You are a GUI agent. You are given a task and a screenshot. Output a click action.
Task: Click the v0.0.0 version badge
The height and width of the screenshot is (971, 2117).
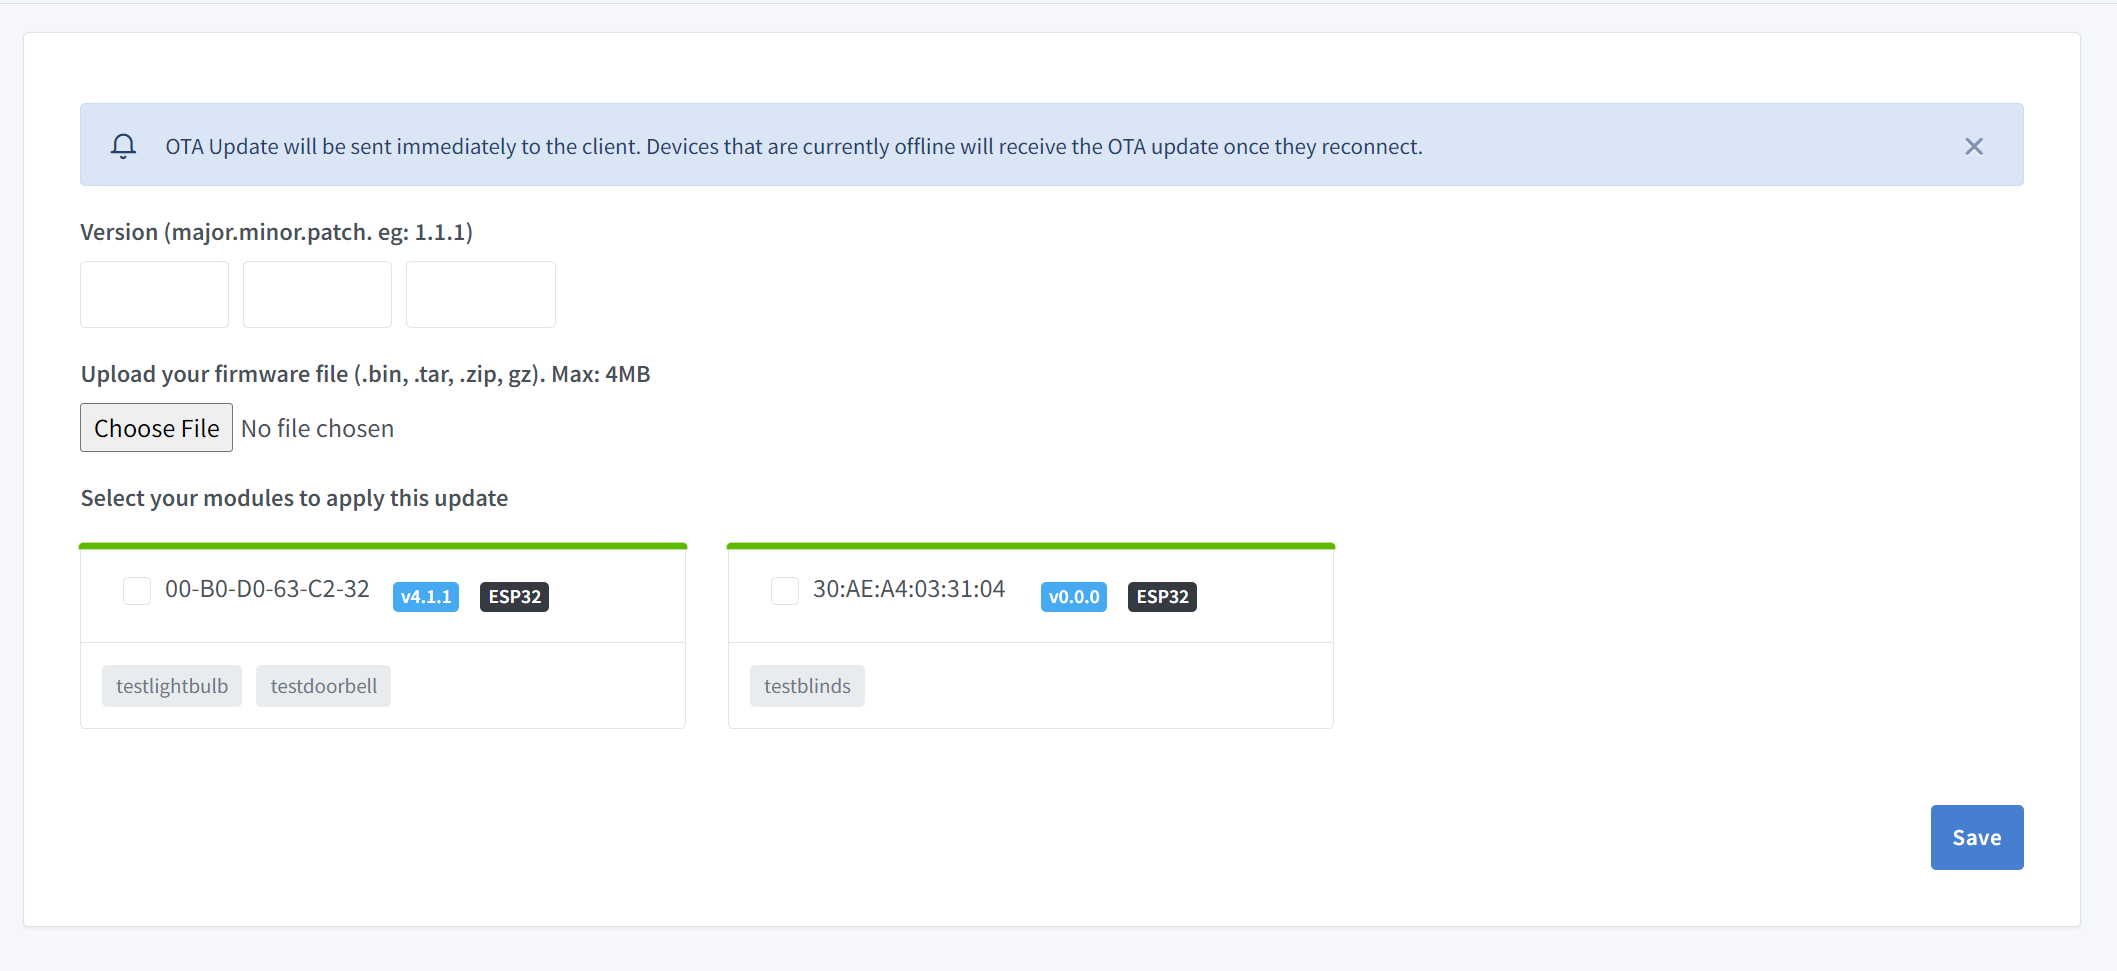pyautogui.click(x=1073, y=597)
